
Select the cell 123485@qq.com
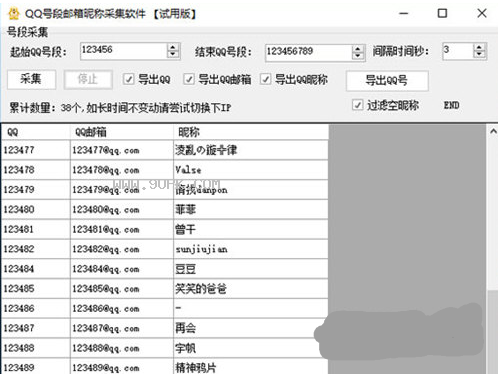pyautogui.click(x=122, y=289)
